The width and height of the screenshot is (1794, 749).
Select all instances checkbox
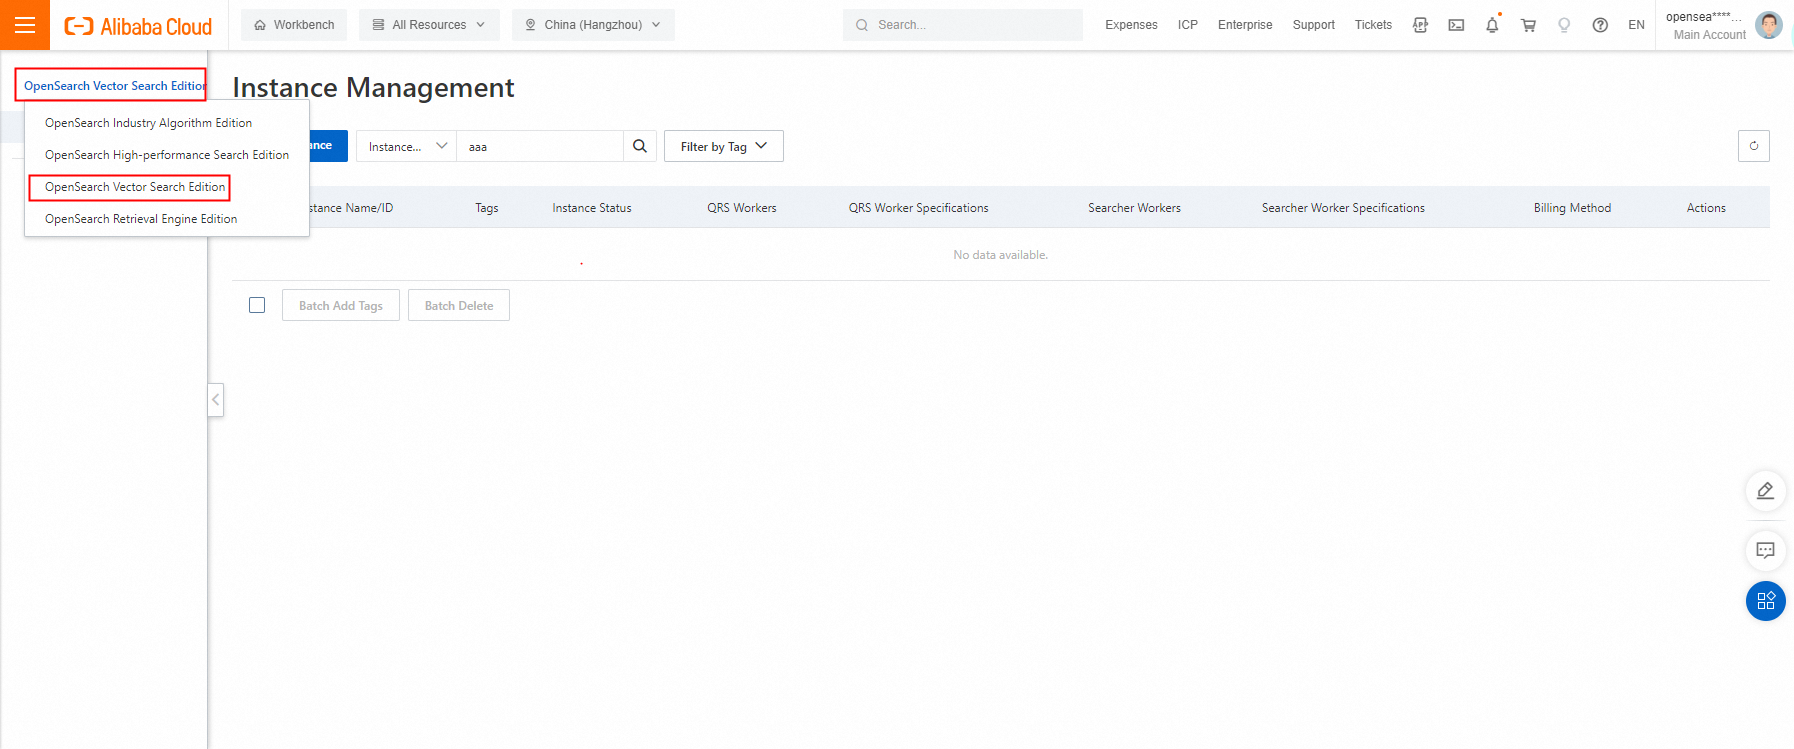point(257,305)
